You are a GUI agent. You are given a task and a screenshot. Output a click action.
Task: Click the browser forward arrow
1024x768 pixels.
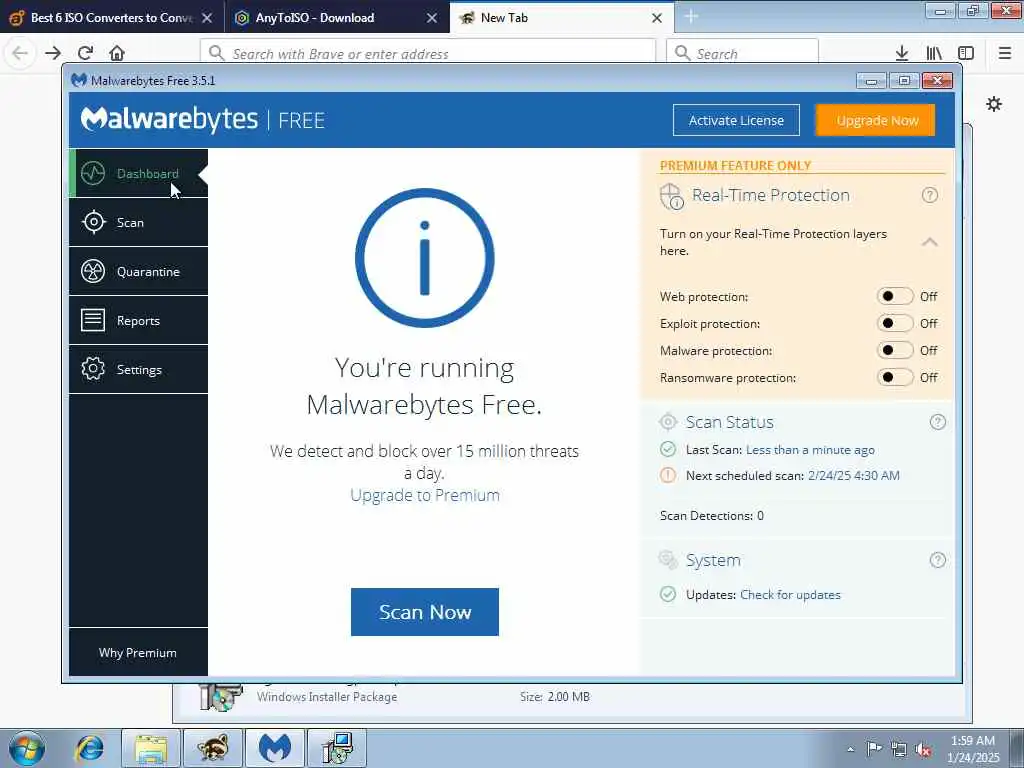(x=53, y=53)
